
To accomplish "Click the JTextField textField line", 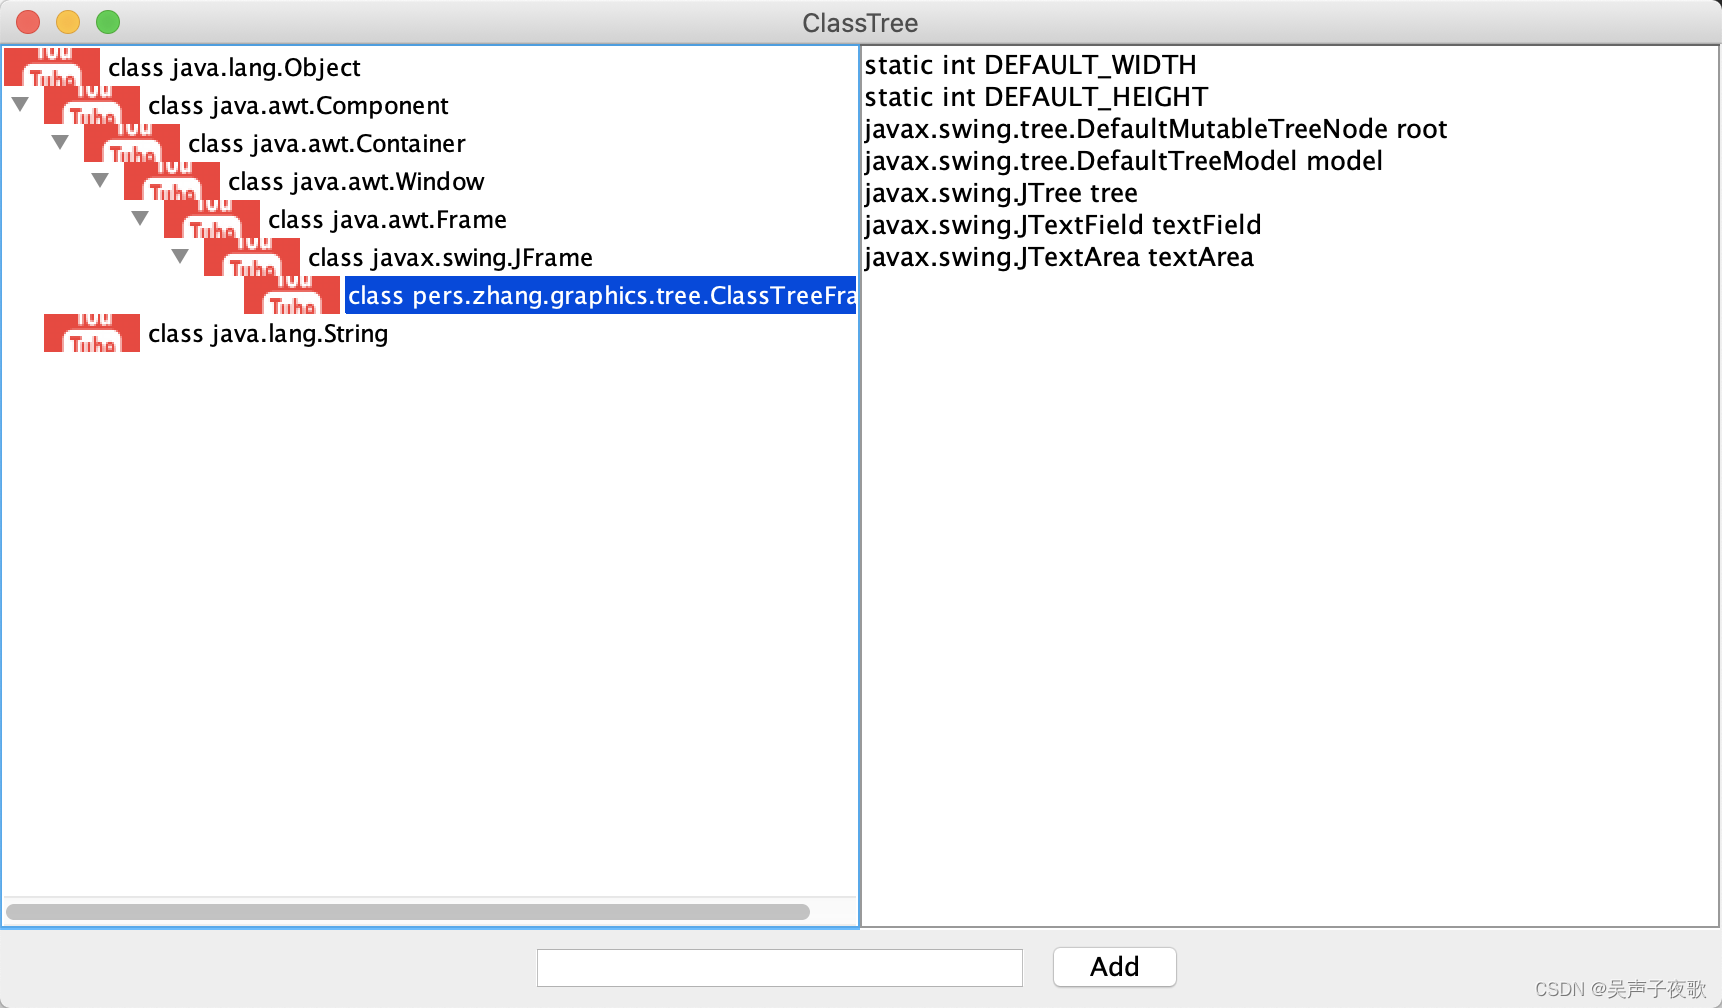I will 1063,225.
